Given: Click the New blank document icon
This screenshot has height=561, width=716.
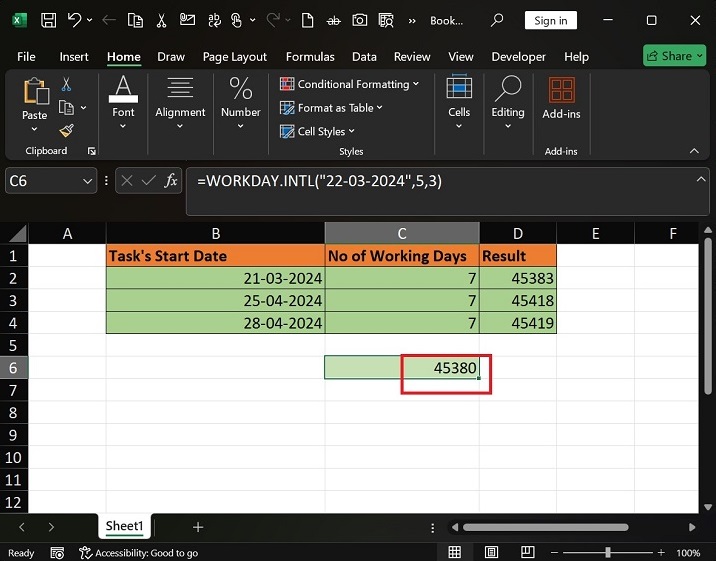Looking at the screenshot, I should point(307,21).
